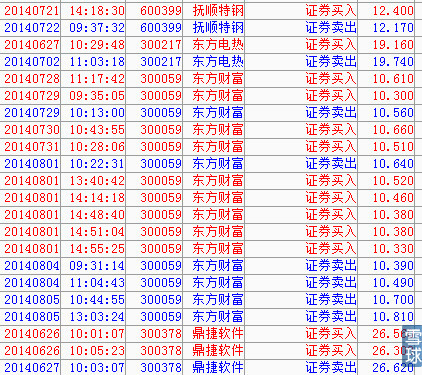The width and height of the screenshot is (422, 375).
Task: Click the price 10.700
Action: [393, 300]
